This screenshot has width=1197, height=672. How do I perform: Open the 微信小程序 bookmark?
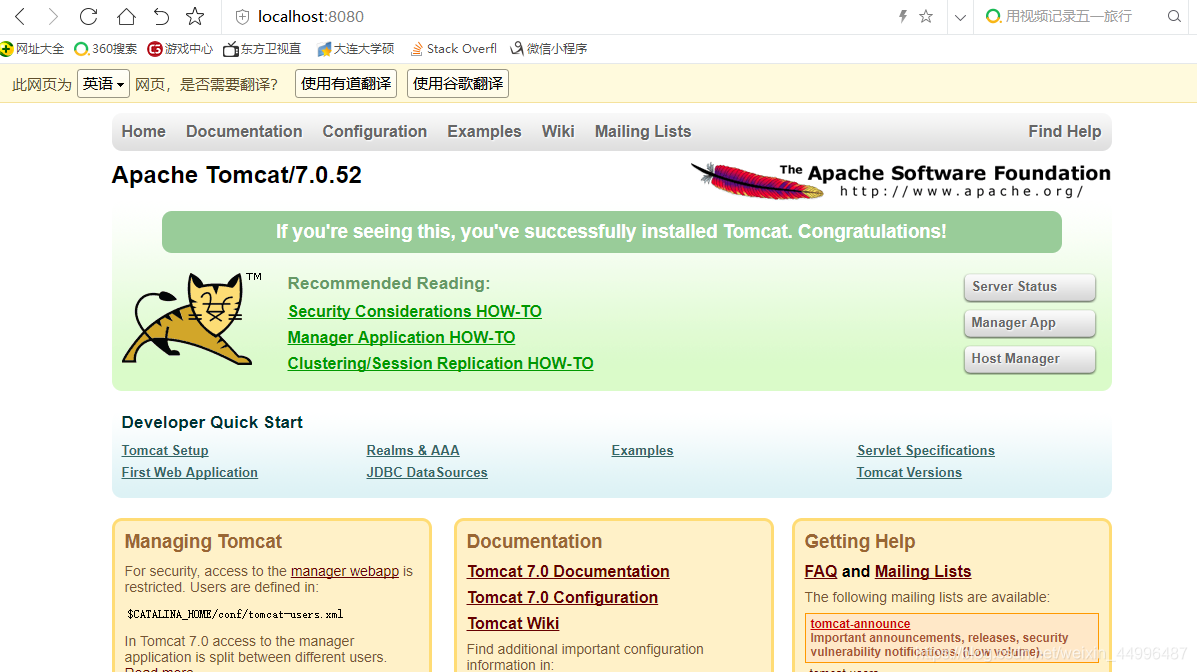click(548, 49)
